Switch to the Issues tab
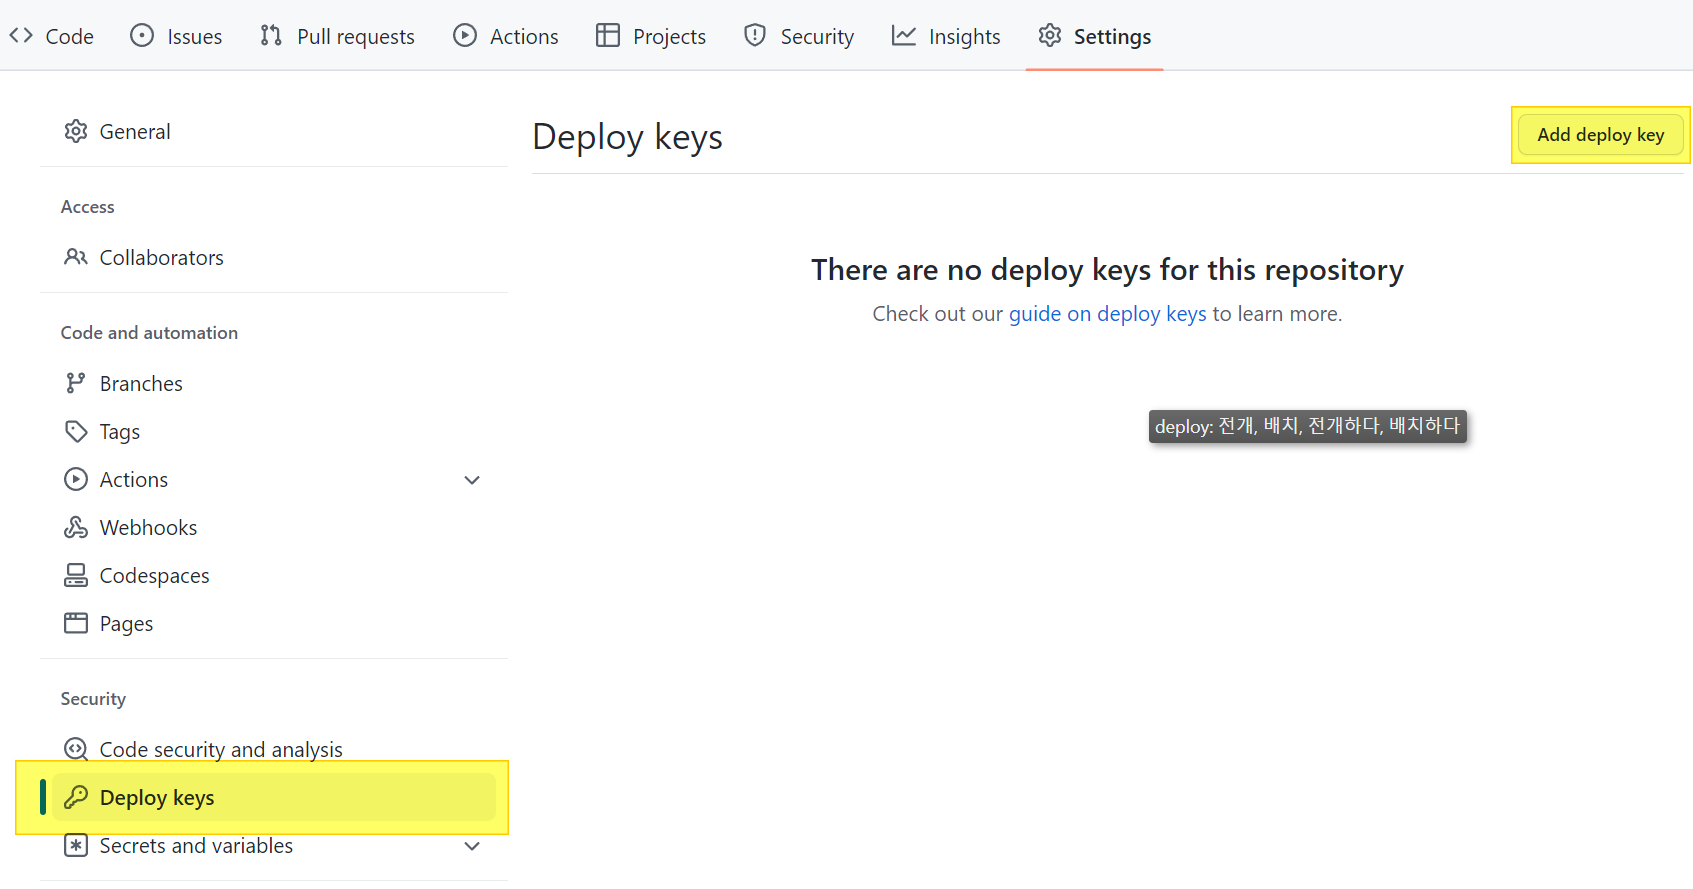 point(177,37)
